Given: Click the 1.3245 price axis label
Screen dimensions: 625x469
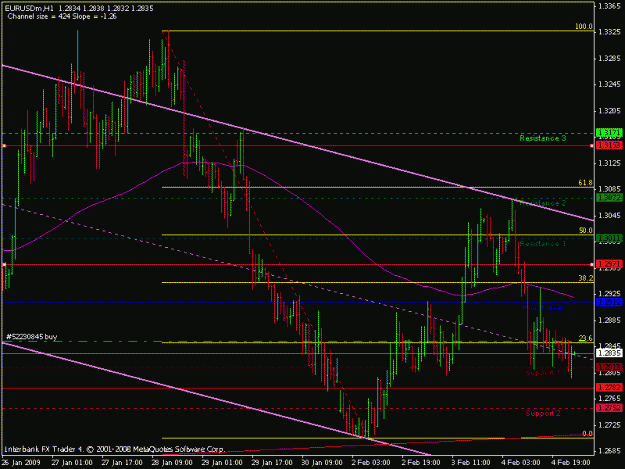Looking at the screenshot, I should 609,84.
